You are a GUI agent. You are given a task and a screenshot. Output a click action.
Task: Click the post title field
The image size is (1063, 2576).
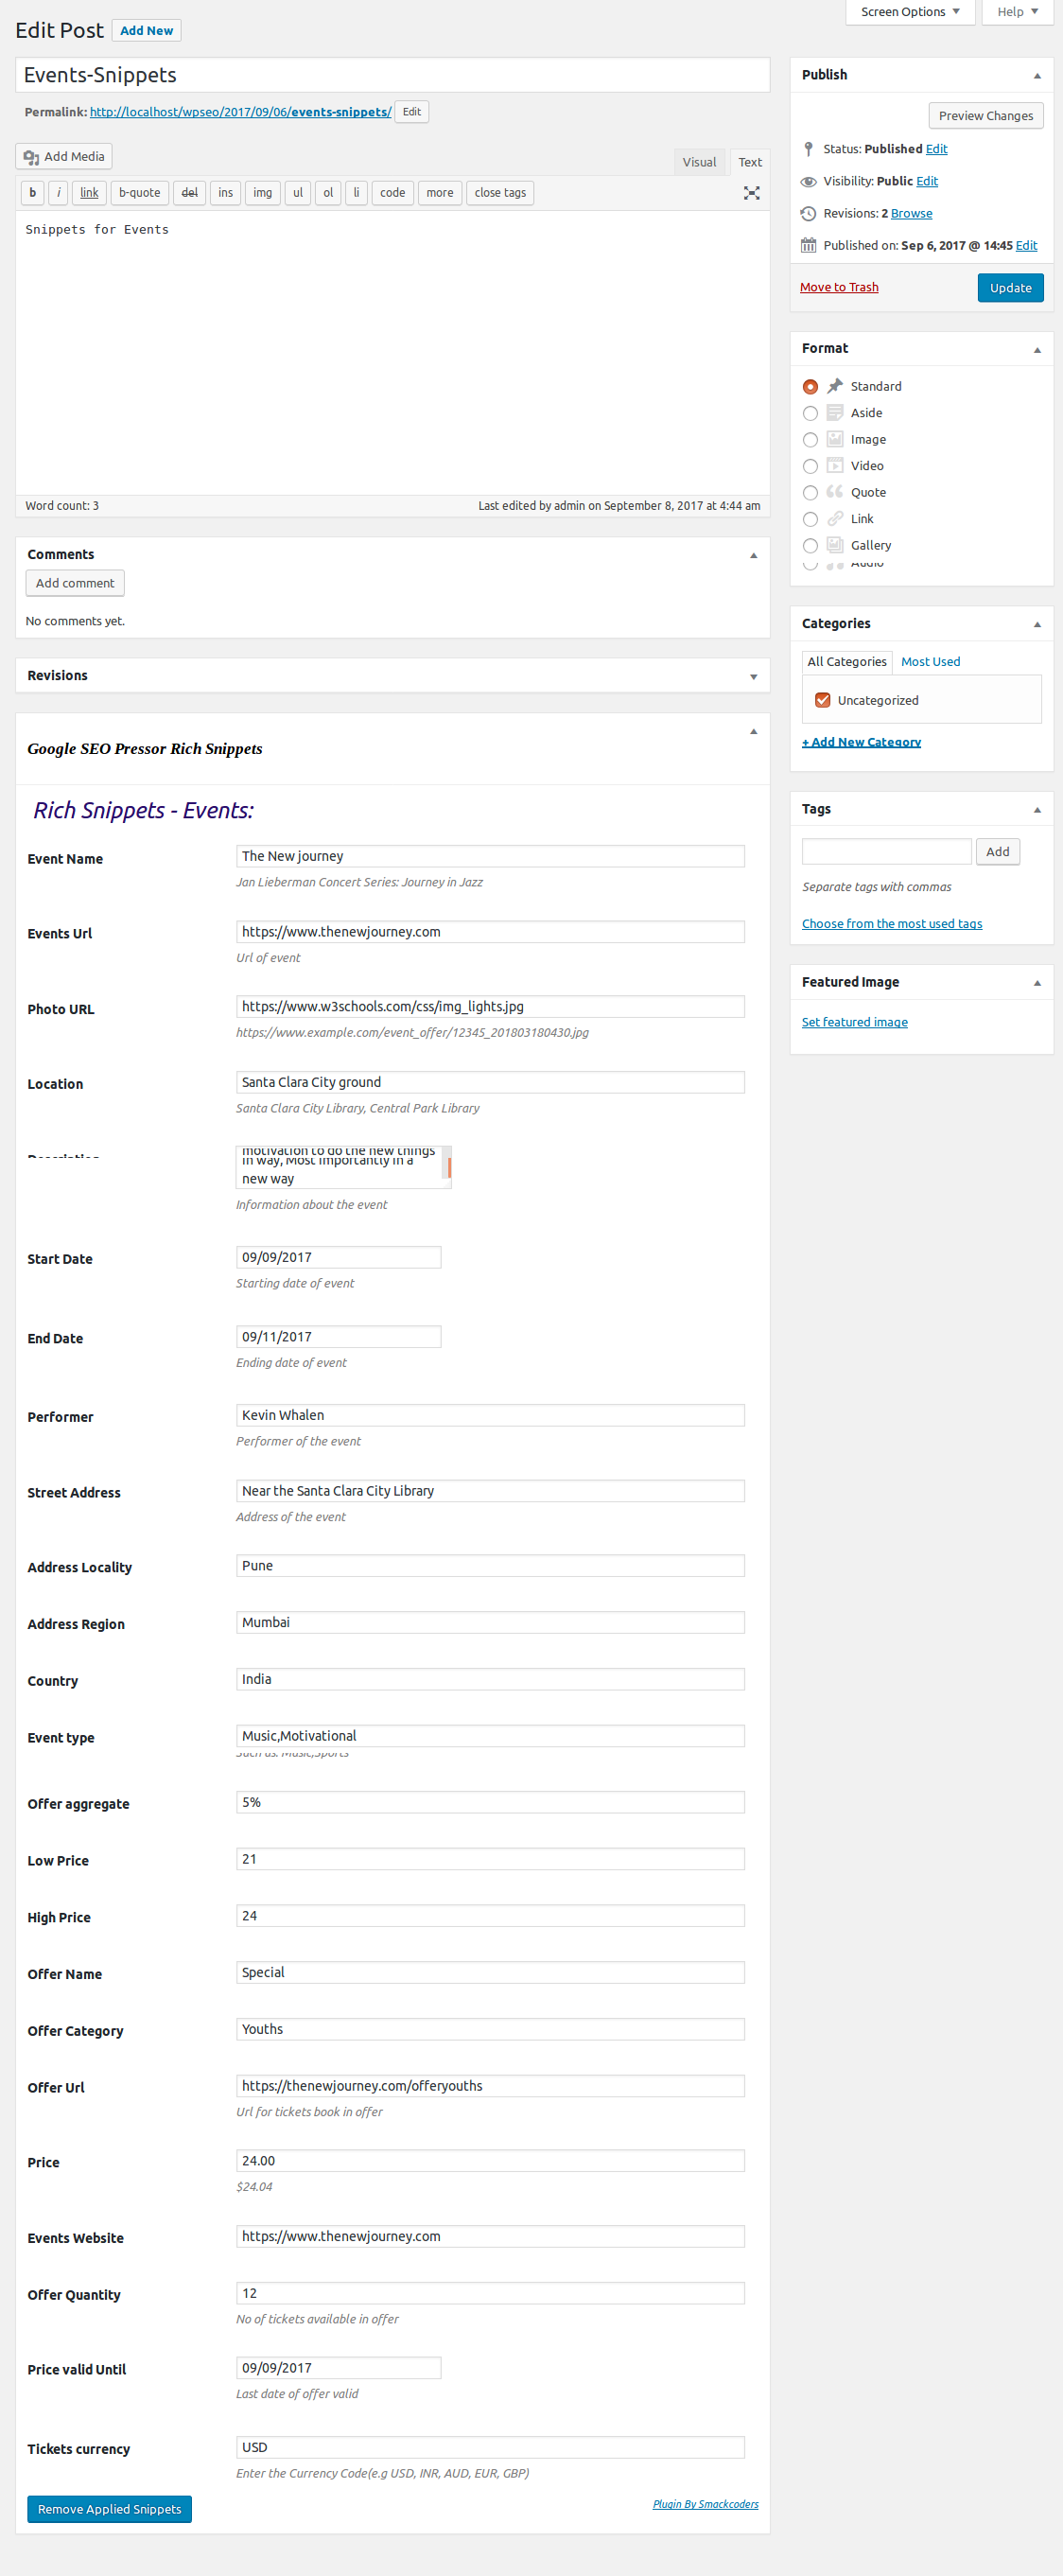tap(392, 75)
